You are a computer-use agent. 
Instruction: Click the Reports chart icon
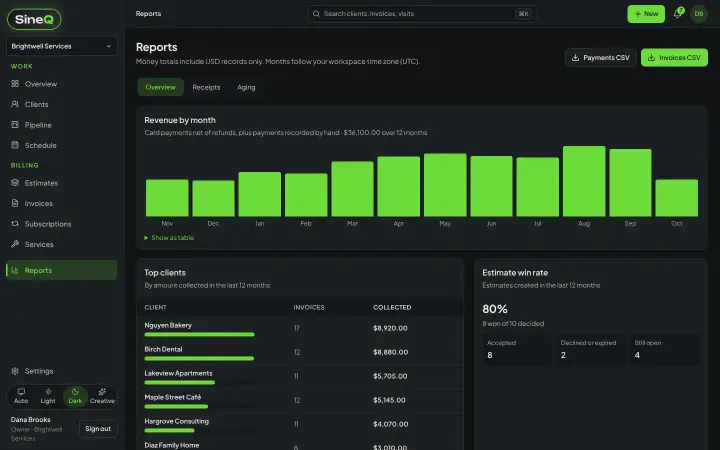pyautogui.click(x=15, y=270)
